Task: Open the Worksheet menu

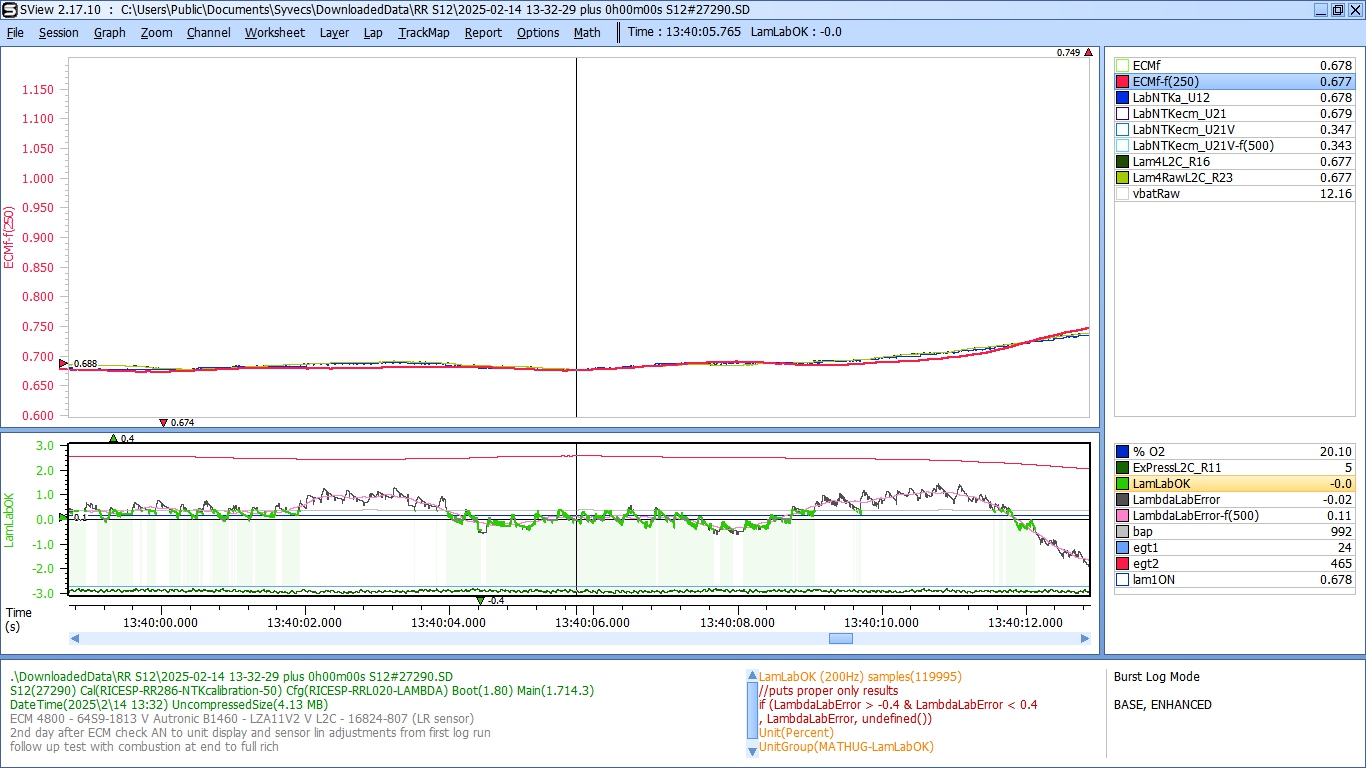Action: (x=274, y=32)
